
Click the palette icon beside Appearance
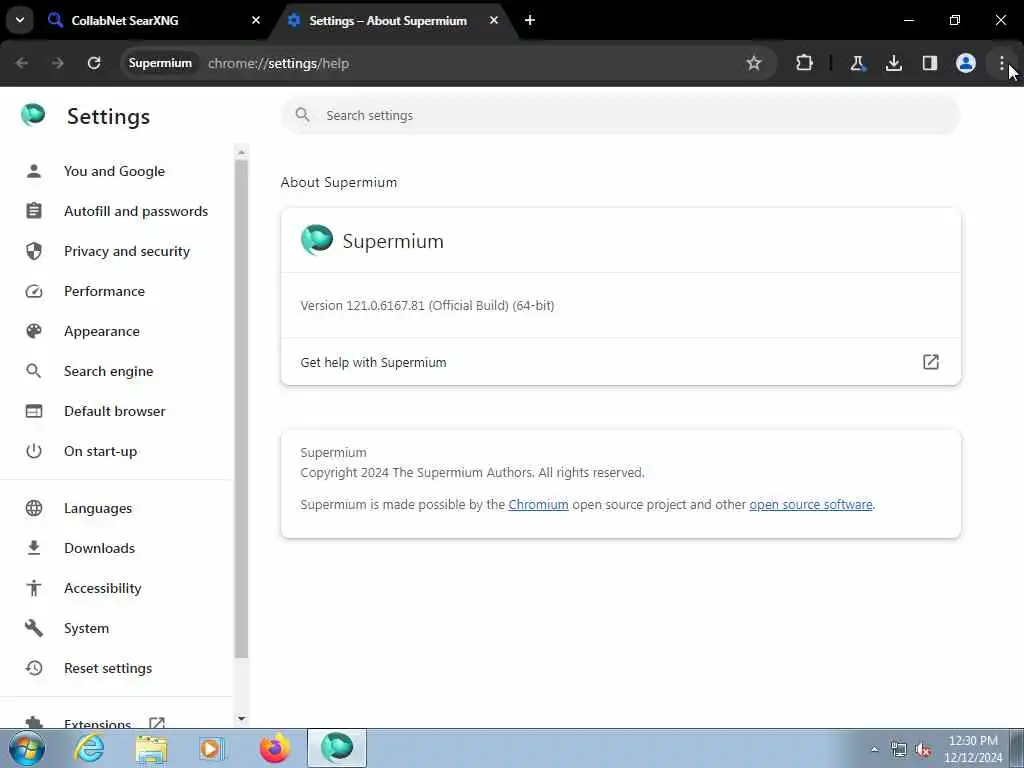34,331
